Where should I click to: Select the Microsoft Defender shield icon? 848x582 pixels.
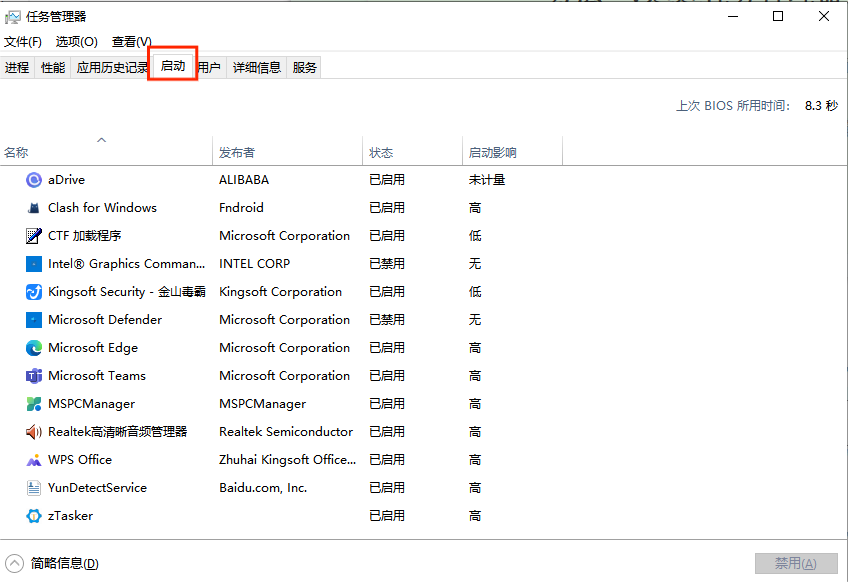point(32,319)
